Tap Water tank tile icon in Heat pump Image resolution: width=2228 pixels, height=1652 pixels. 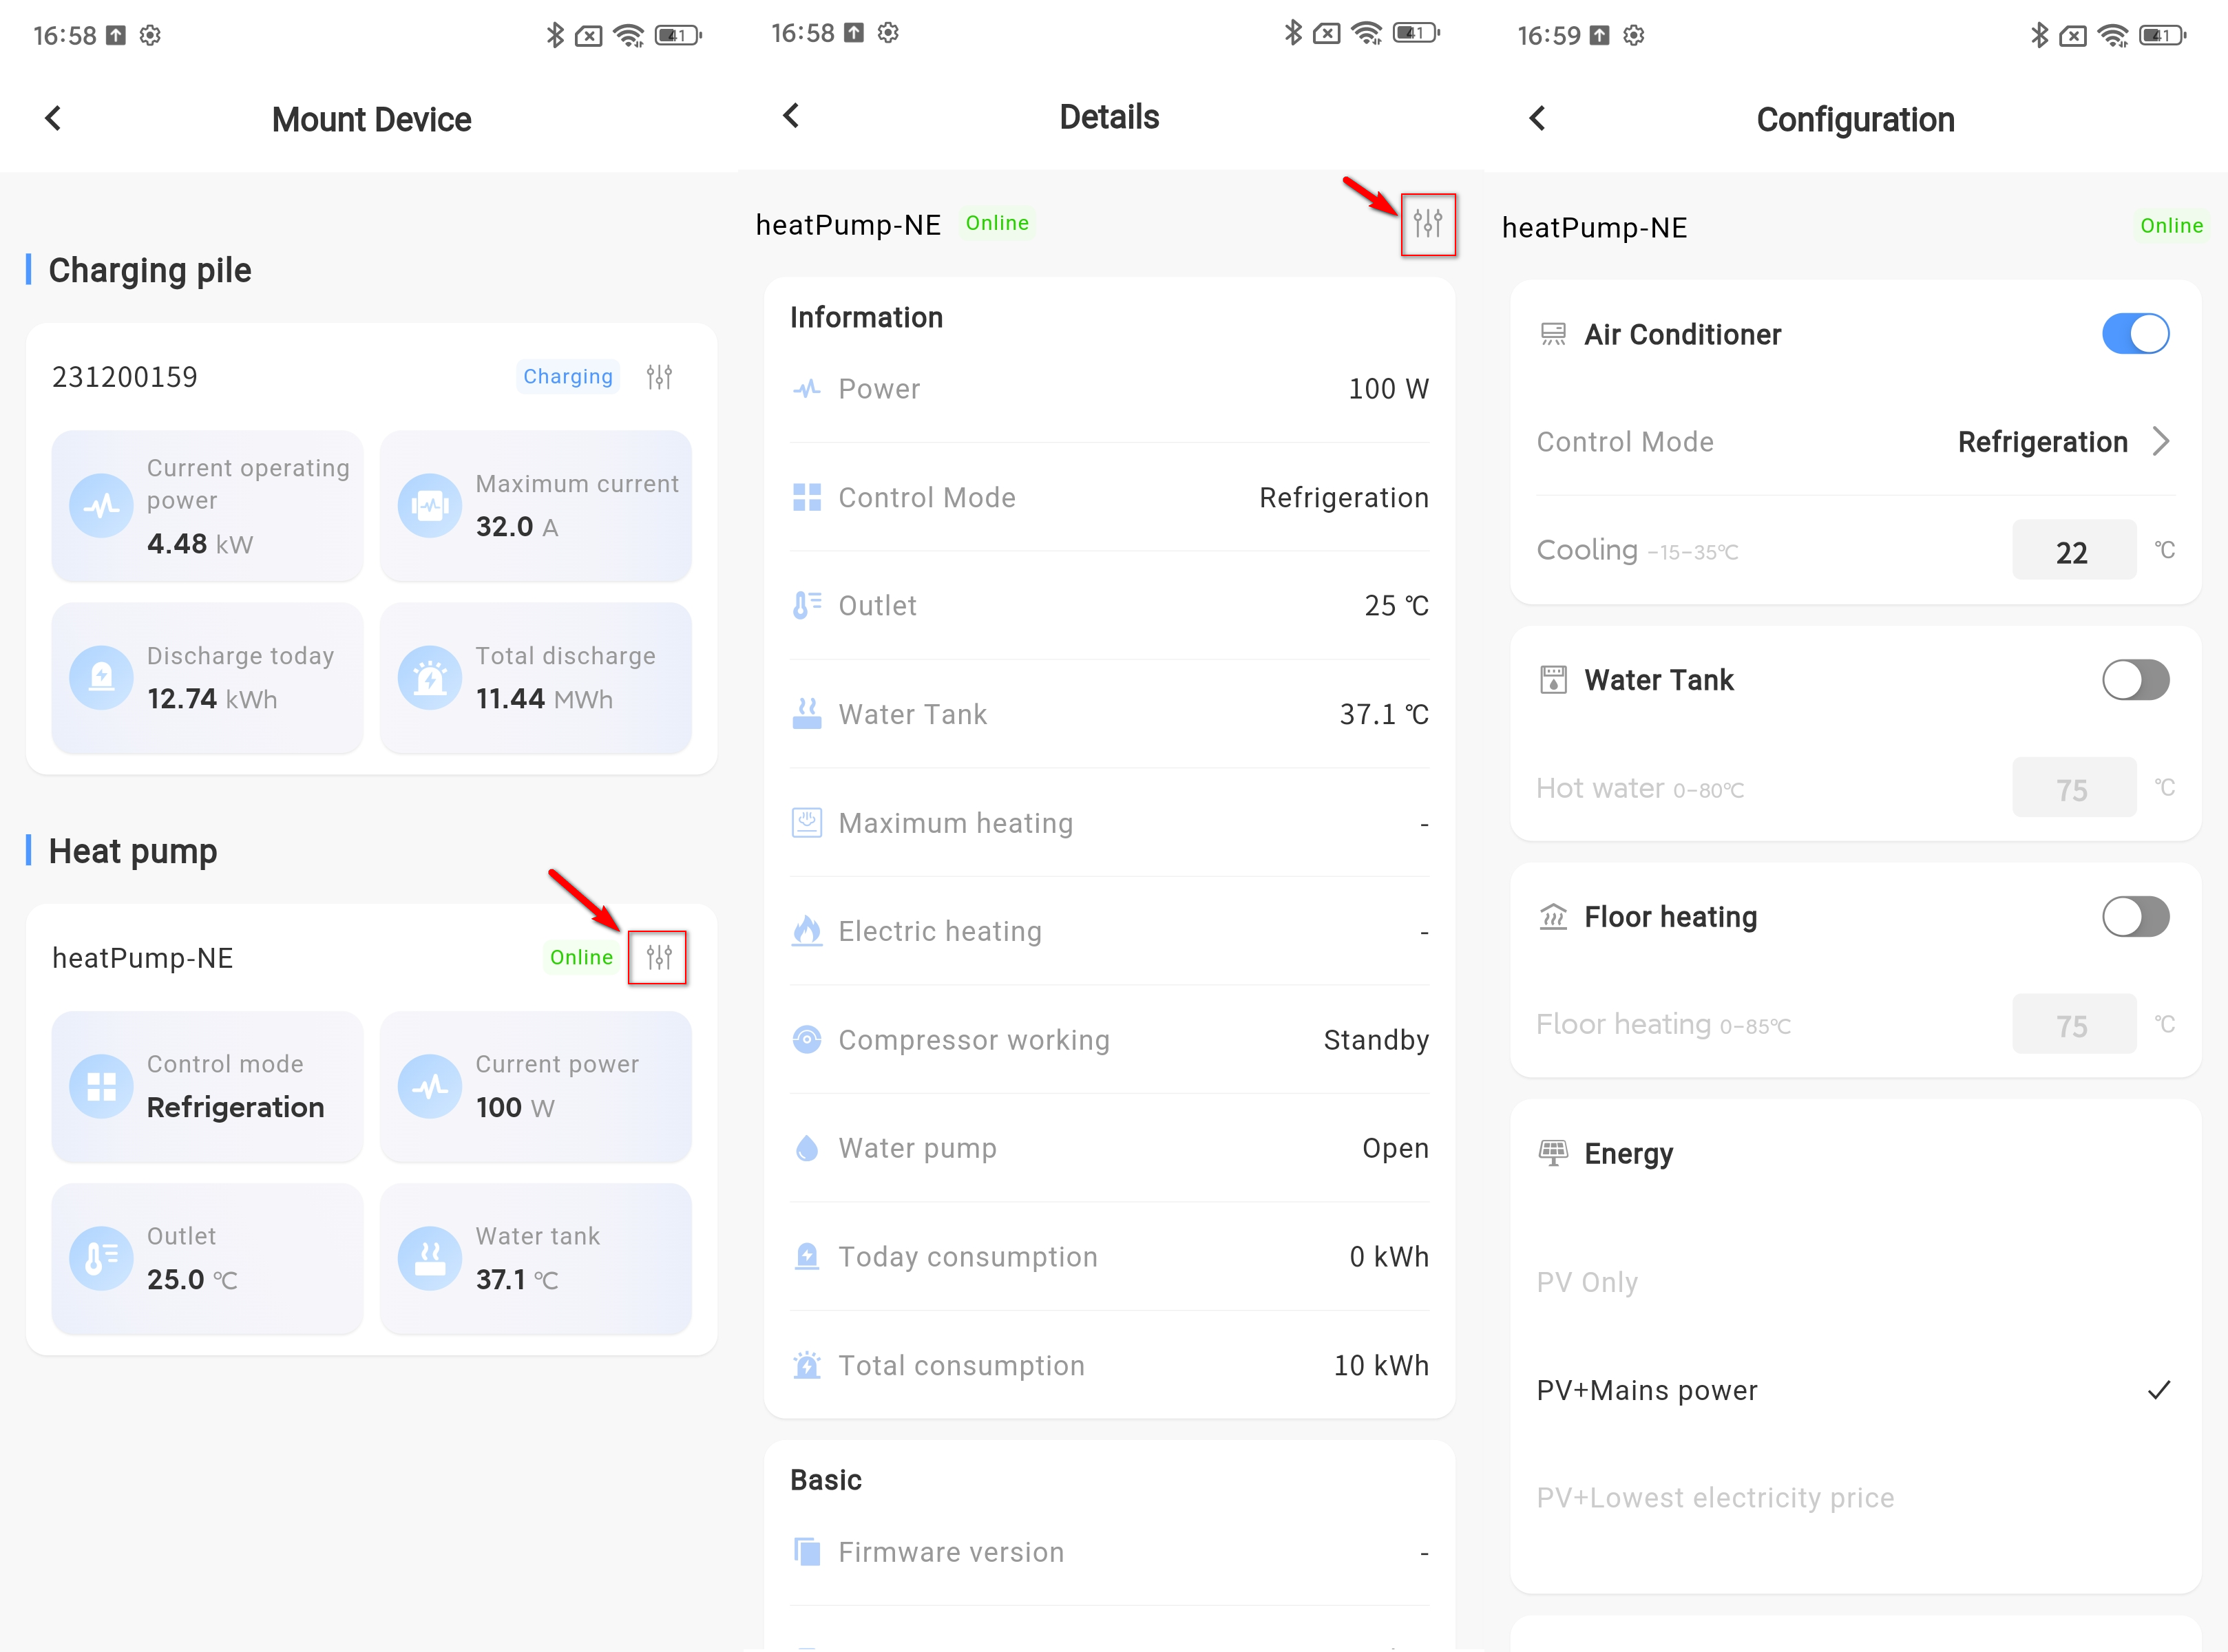(x=430, y=1258)
